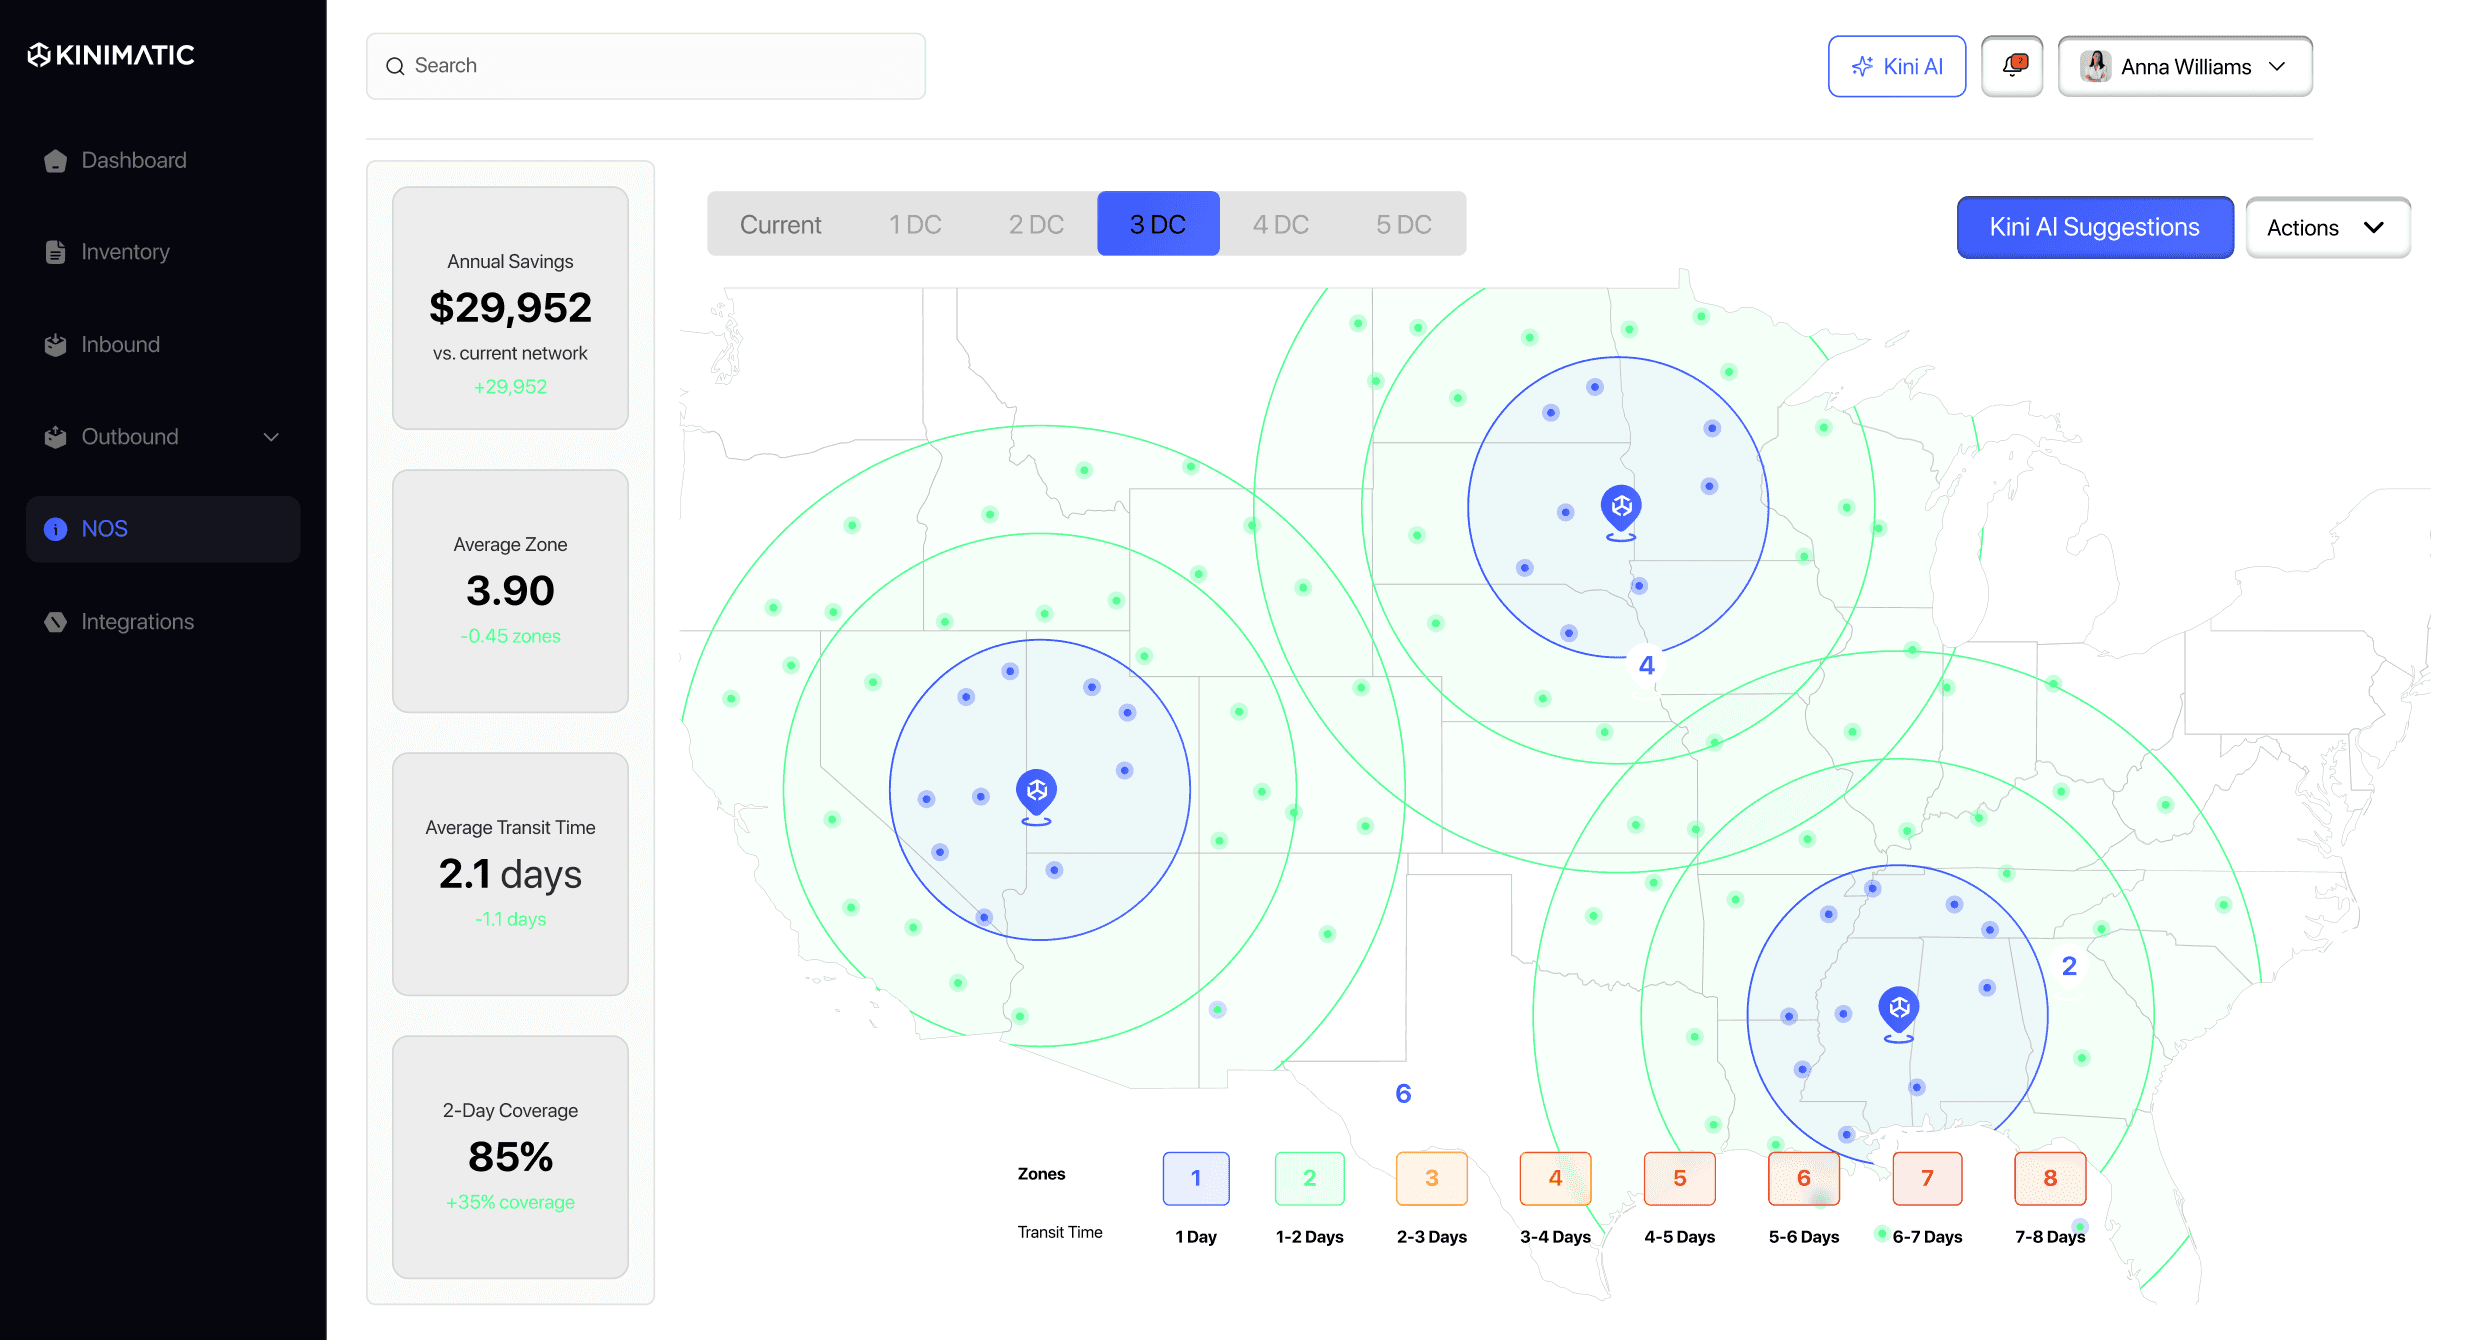Image resolution: width=2471 pixels, height=1340 pixels.
Task: Select the DC pin in the northern circle
Action: [1621, 512]
